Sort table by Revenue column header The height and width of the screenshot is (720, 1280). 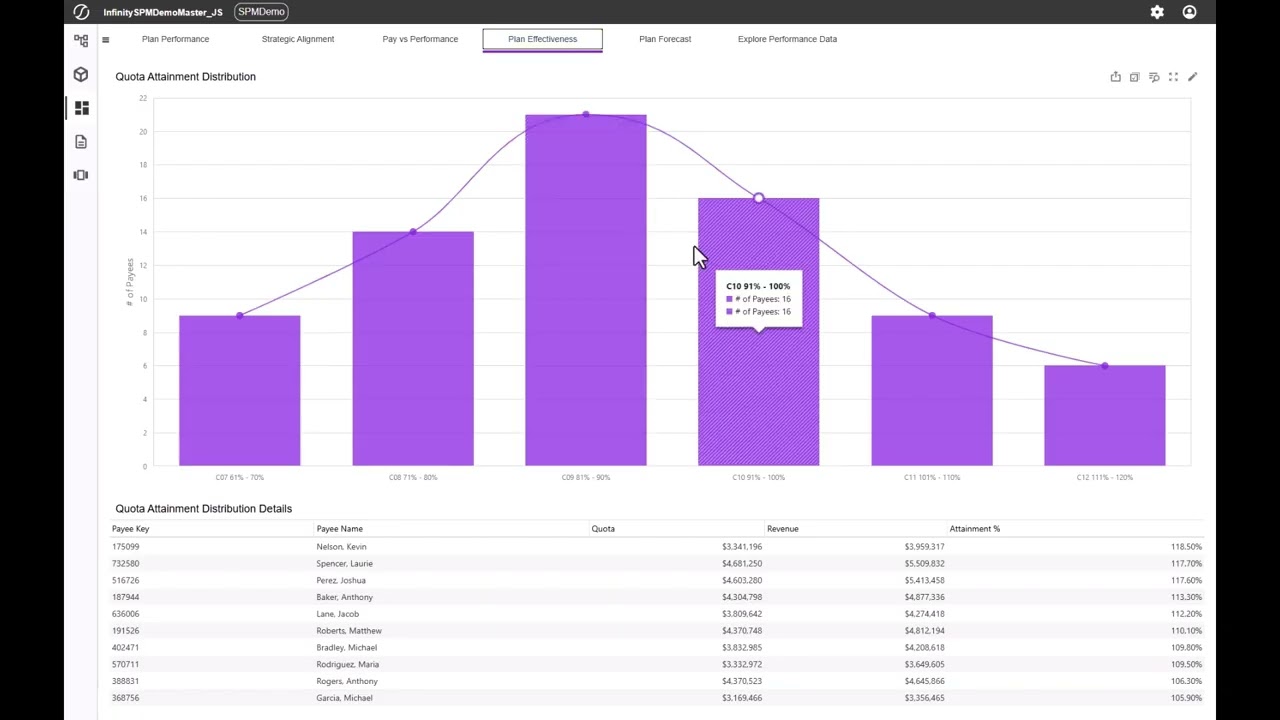pos(783,529)
